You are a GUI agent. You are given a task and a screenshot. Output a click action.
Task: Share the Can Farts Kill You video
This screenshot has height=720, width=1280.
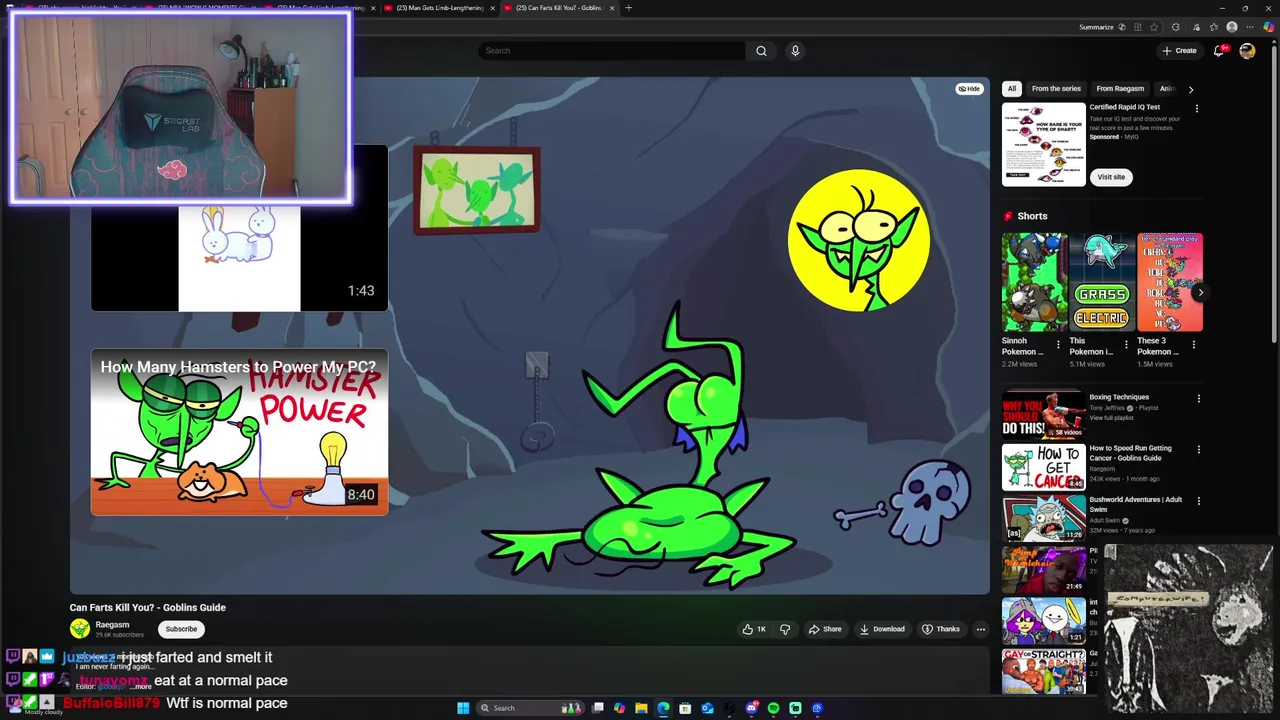[825, 629]
